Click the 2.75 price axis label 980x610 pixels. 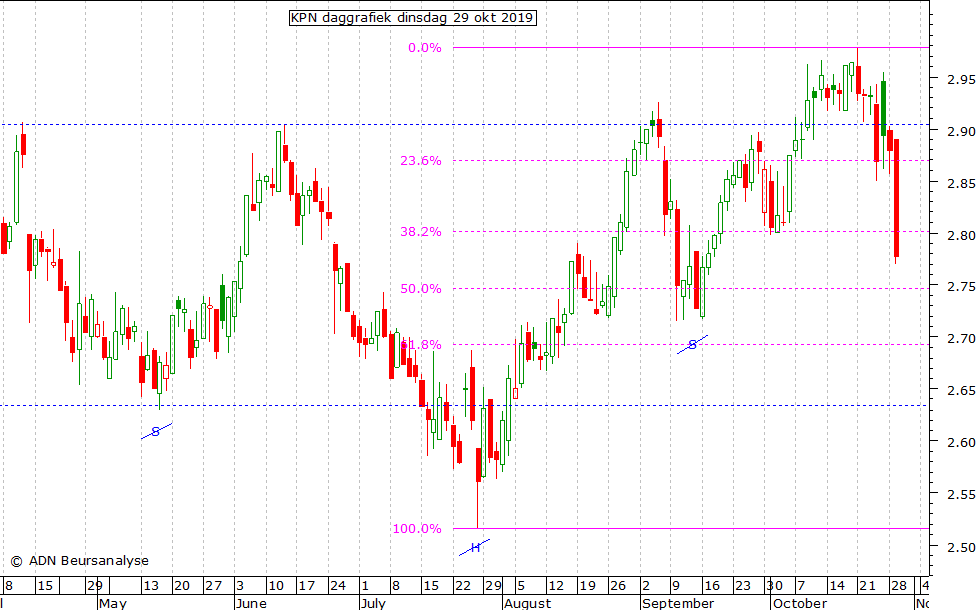point(961,287)
